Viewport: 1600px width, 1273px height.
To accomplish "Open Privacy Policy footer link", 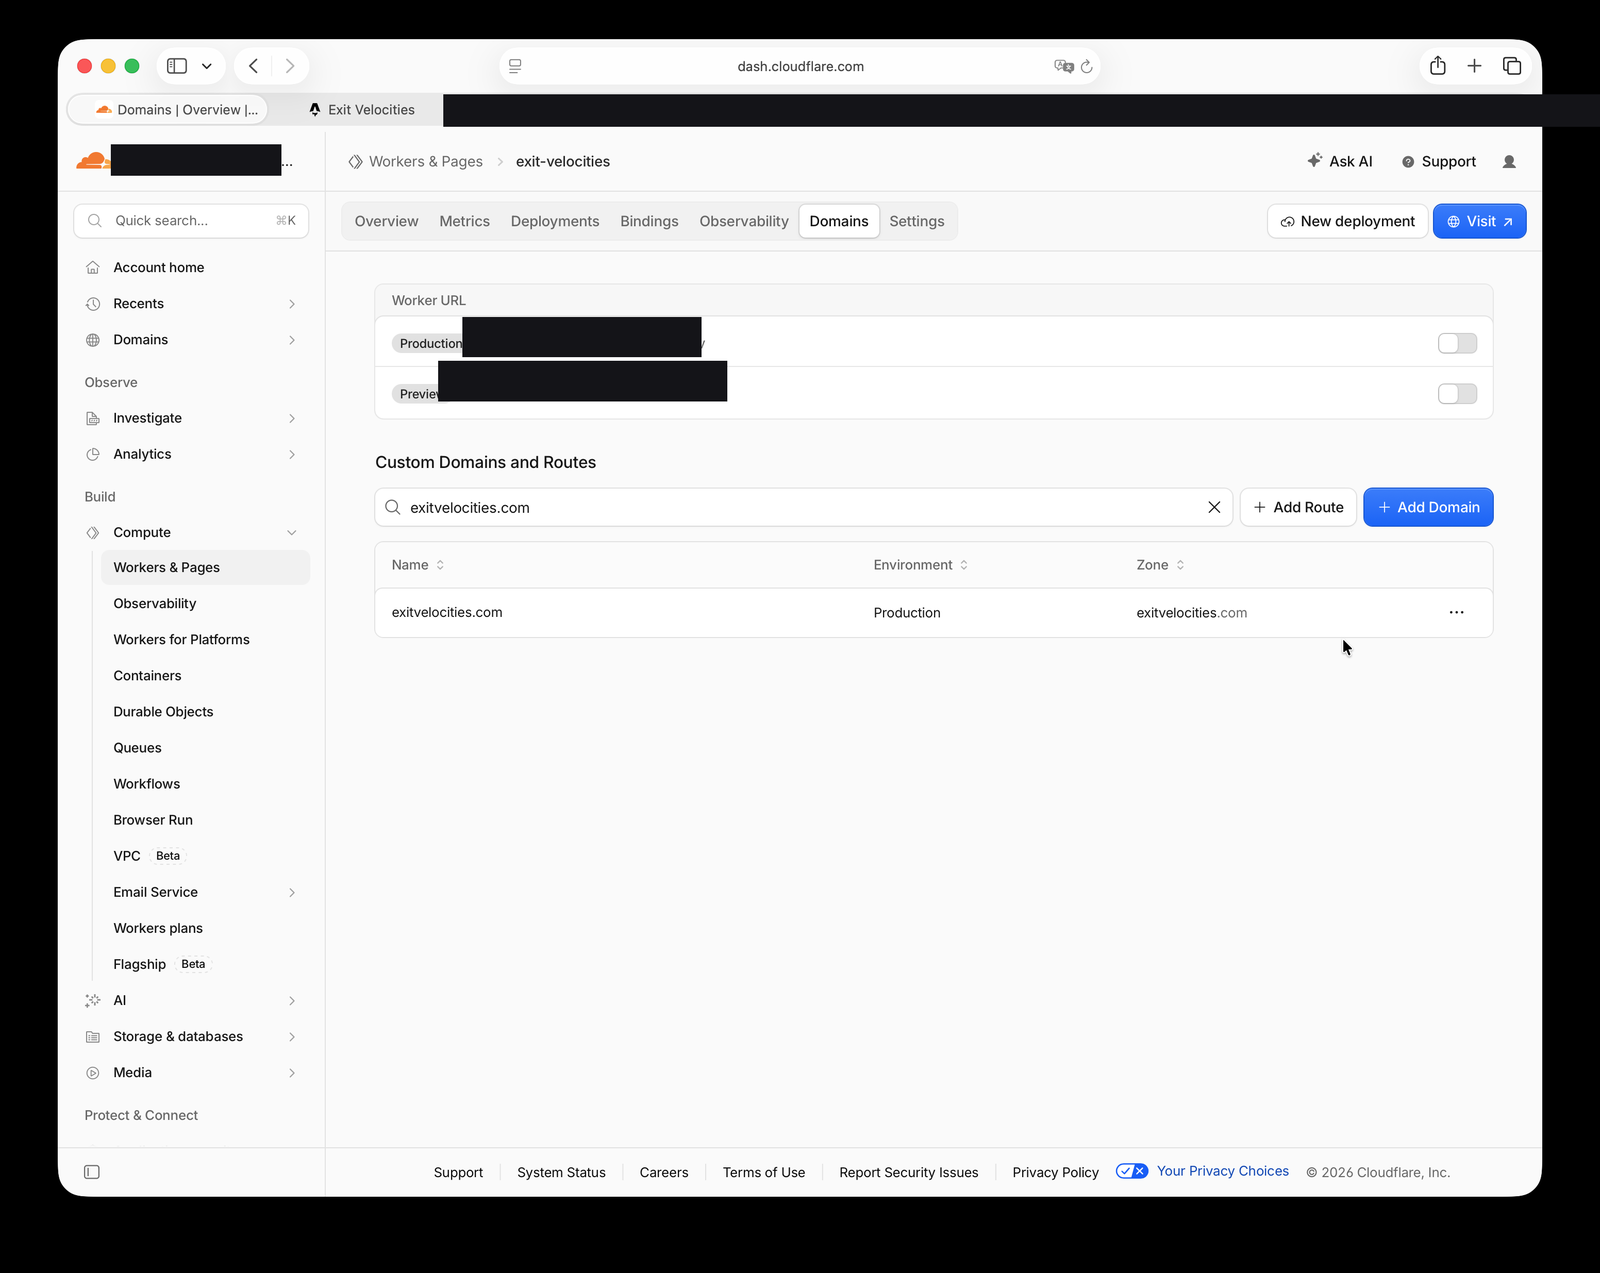I will click(x=1055, y=1172).
